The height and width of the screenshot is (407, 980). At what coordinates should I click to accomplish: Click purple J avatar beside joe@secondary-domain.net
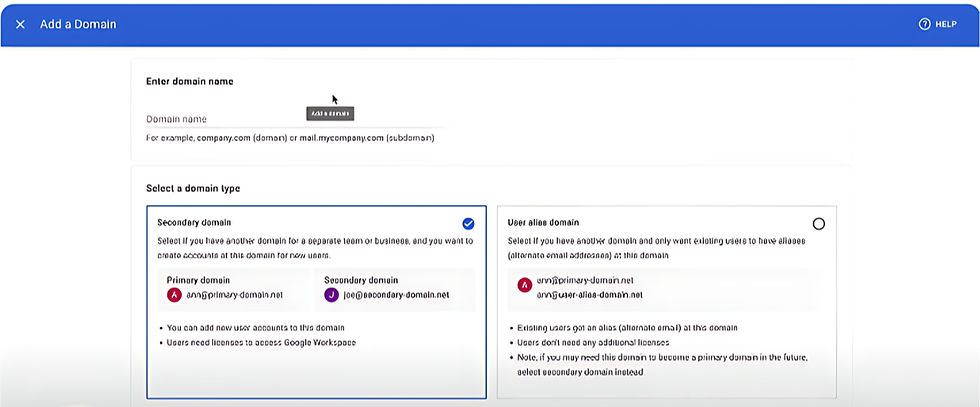pos(329,294)
